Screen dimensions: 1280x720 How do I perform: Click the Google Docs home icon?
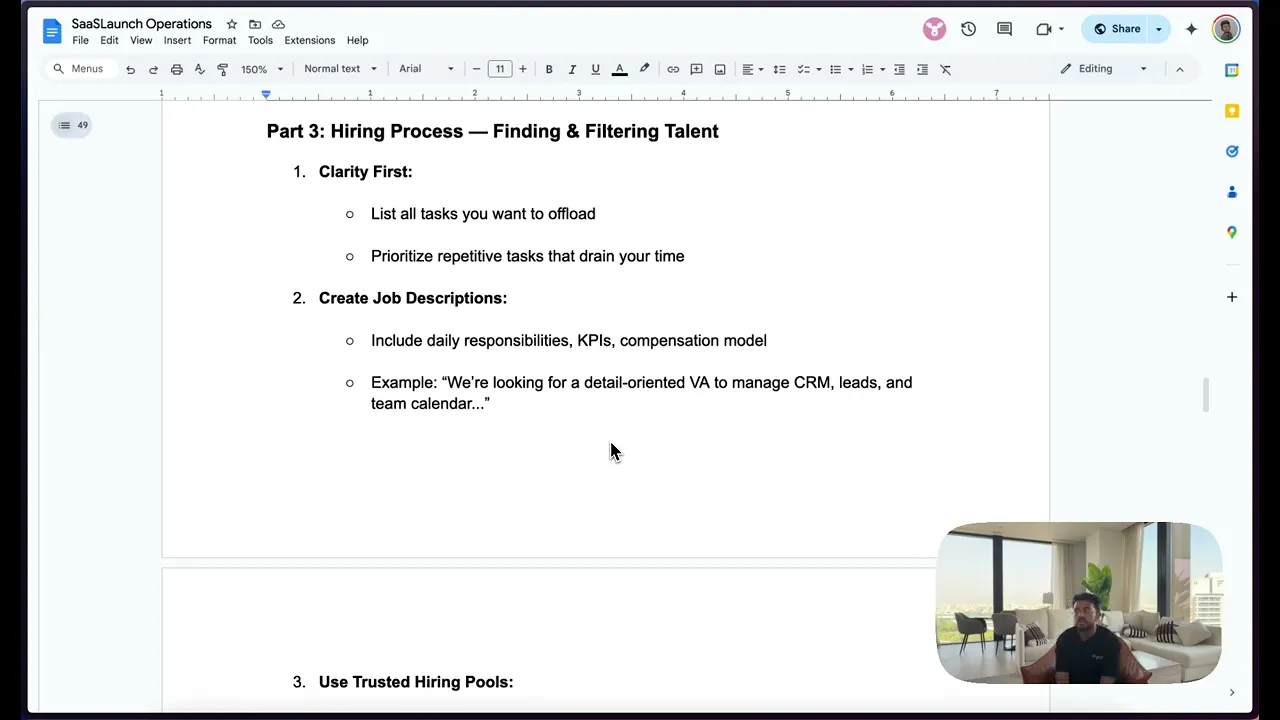tap(52, 31)
